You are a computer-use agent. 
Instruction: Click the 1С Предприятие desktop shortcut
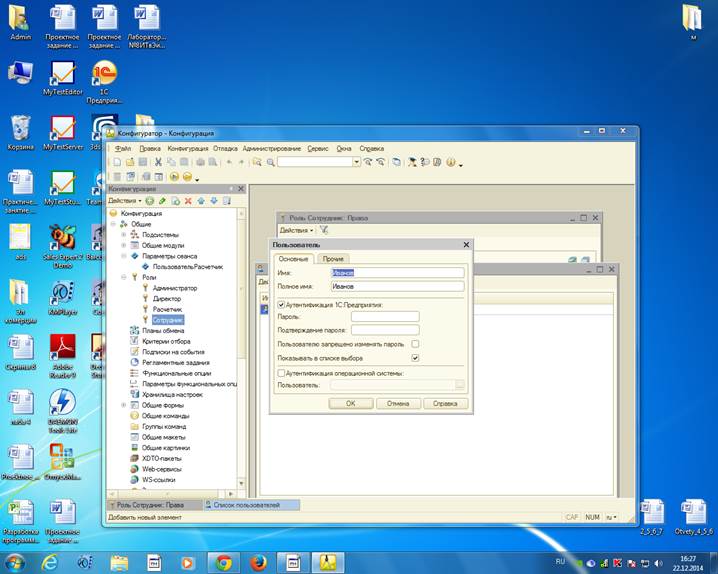(104, 81)
